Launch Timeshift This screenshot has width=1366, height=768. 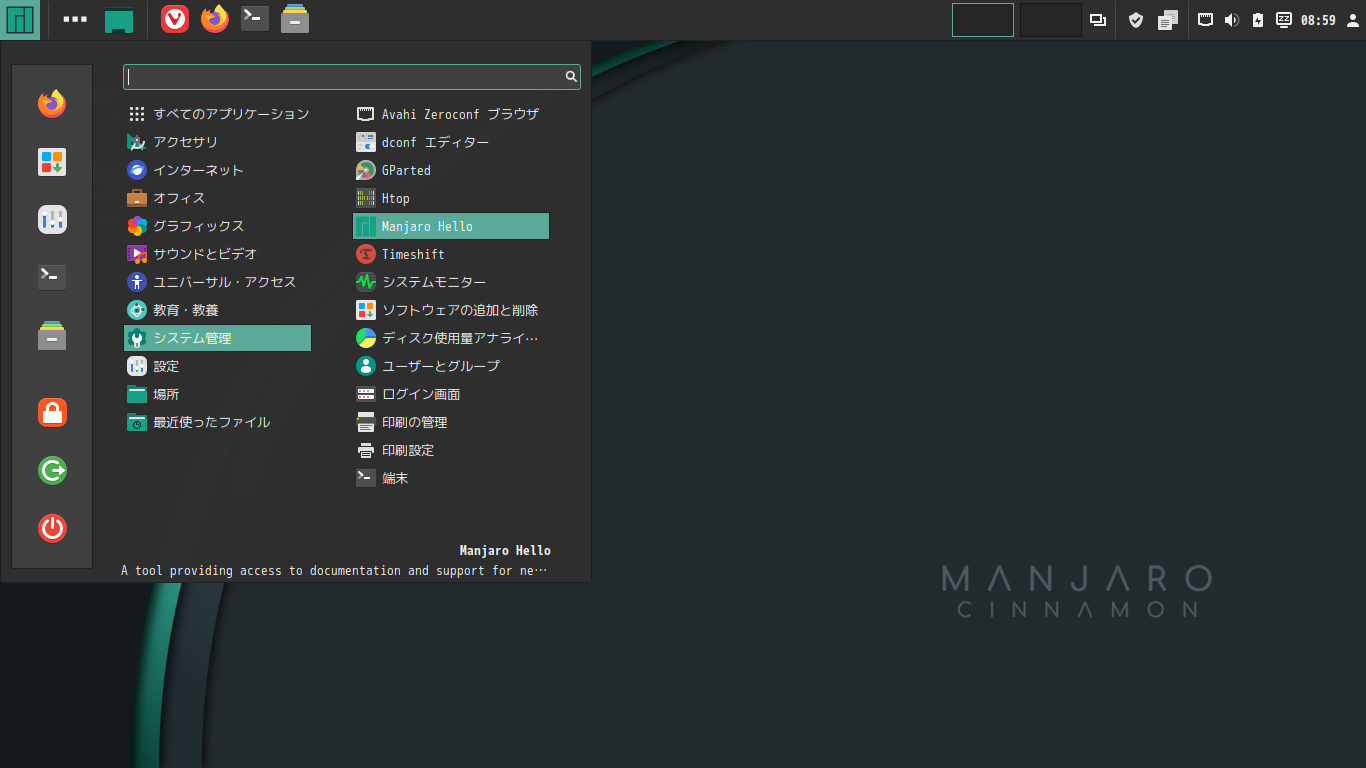click(x=451, y=254)
